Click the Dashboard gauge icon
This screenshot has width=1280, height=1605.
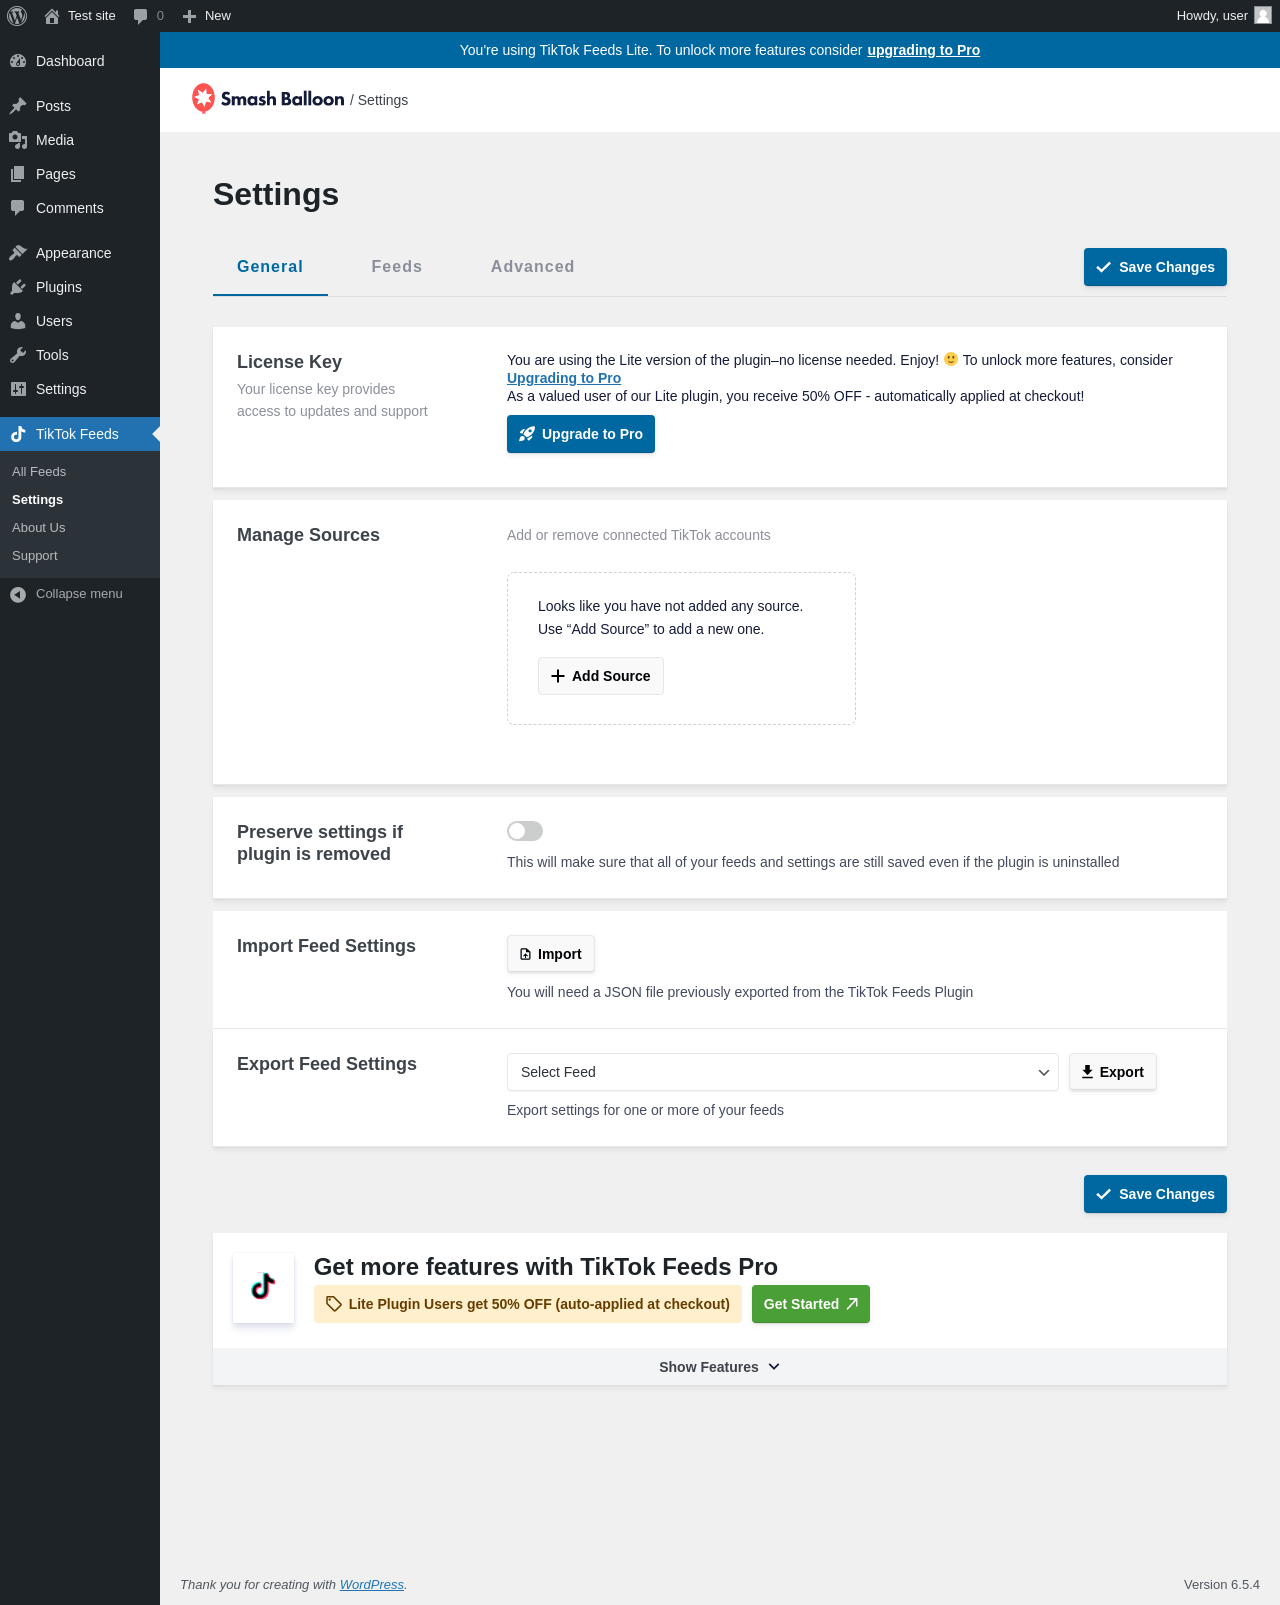pyautogui.click(x=18, y=61)
